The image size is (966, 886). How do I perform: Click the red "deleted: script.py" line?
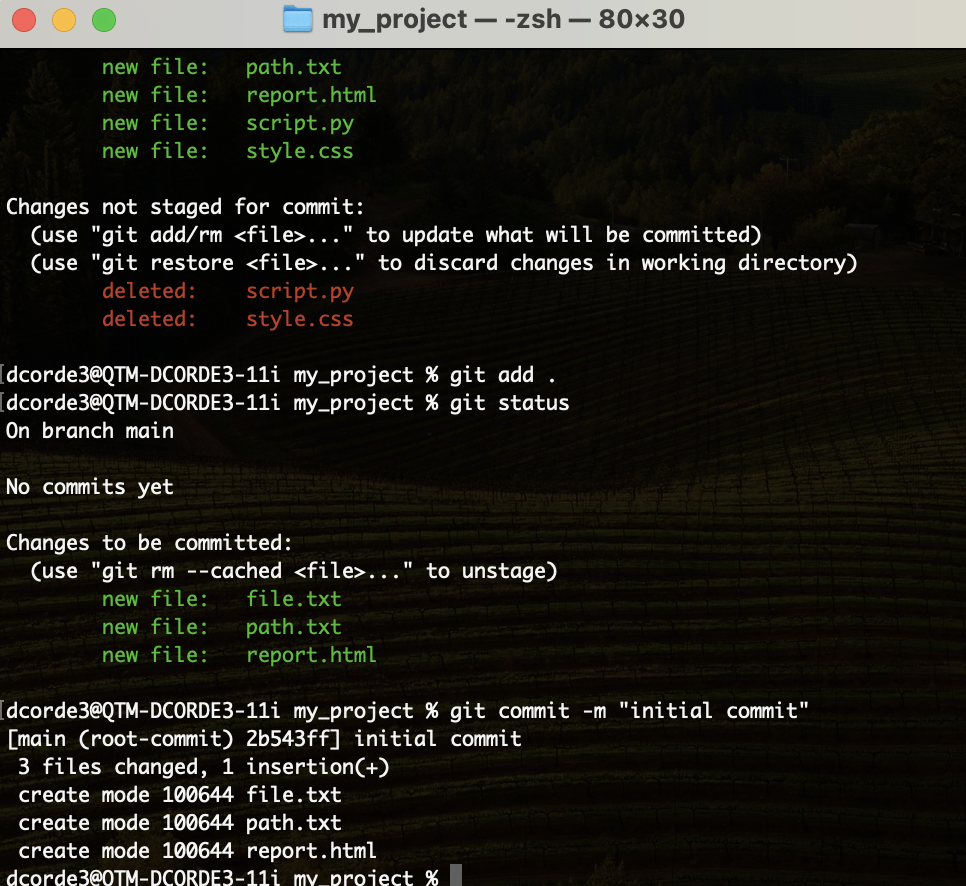click(x=227, y=292)
